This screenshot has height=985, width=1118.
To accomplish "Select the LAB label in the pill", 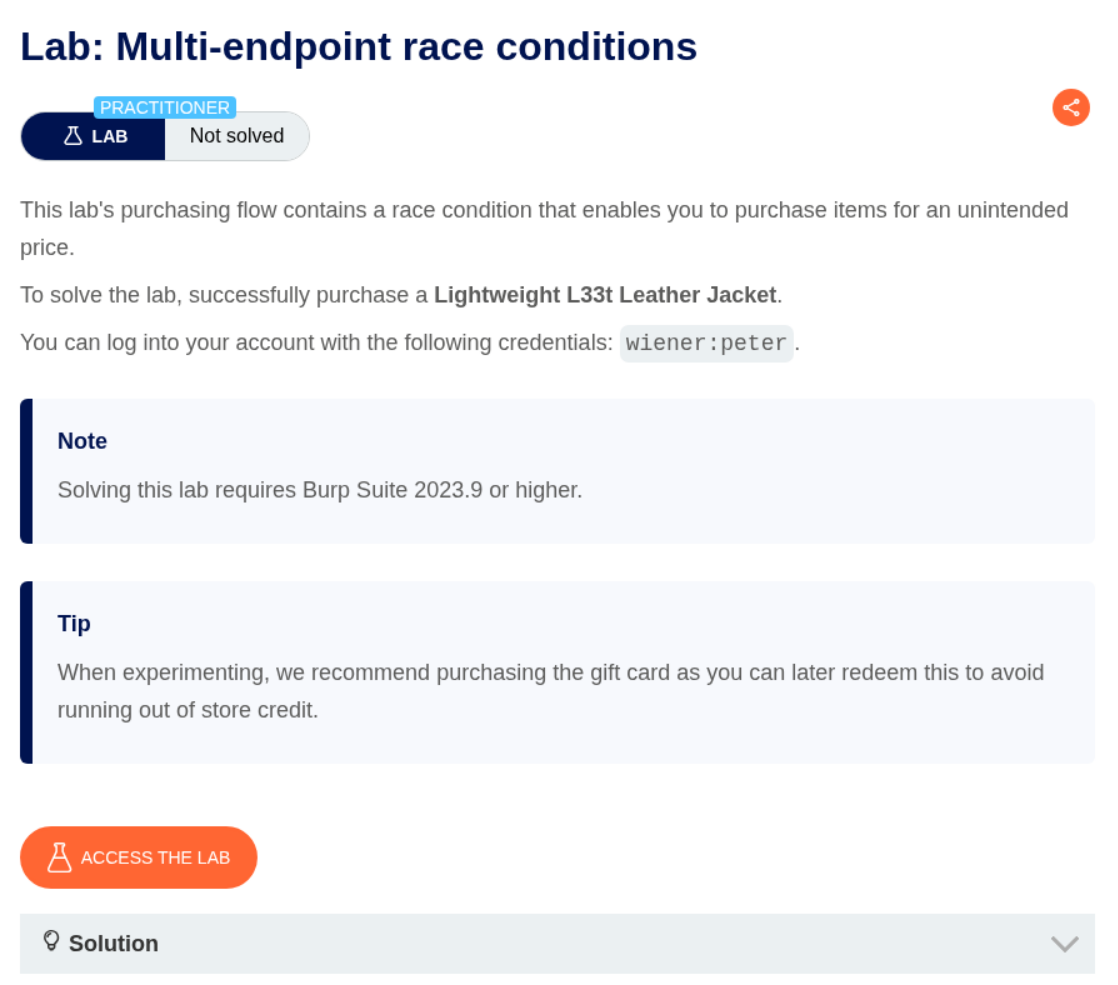I will tap(110, 136).
